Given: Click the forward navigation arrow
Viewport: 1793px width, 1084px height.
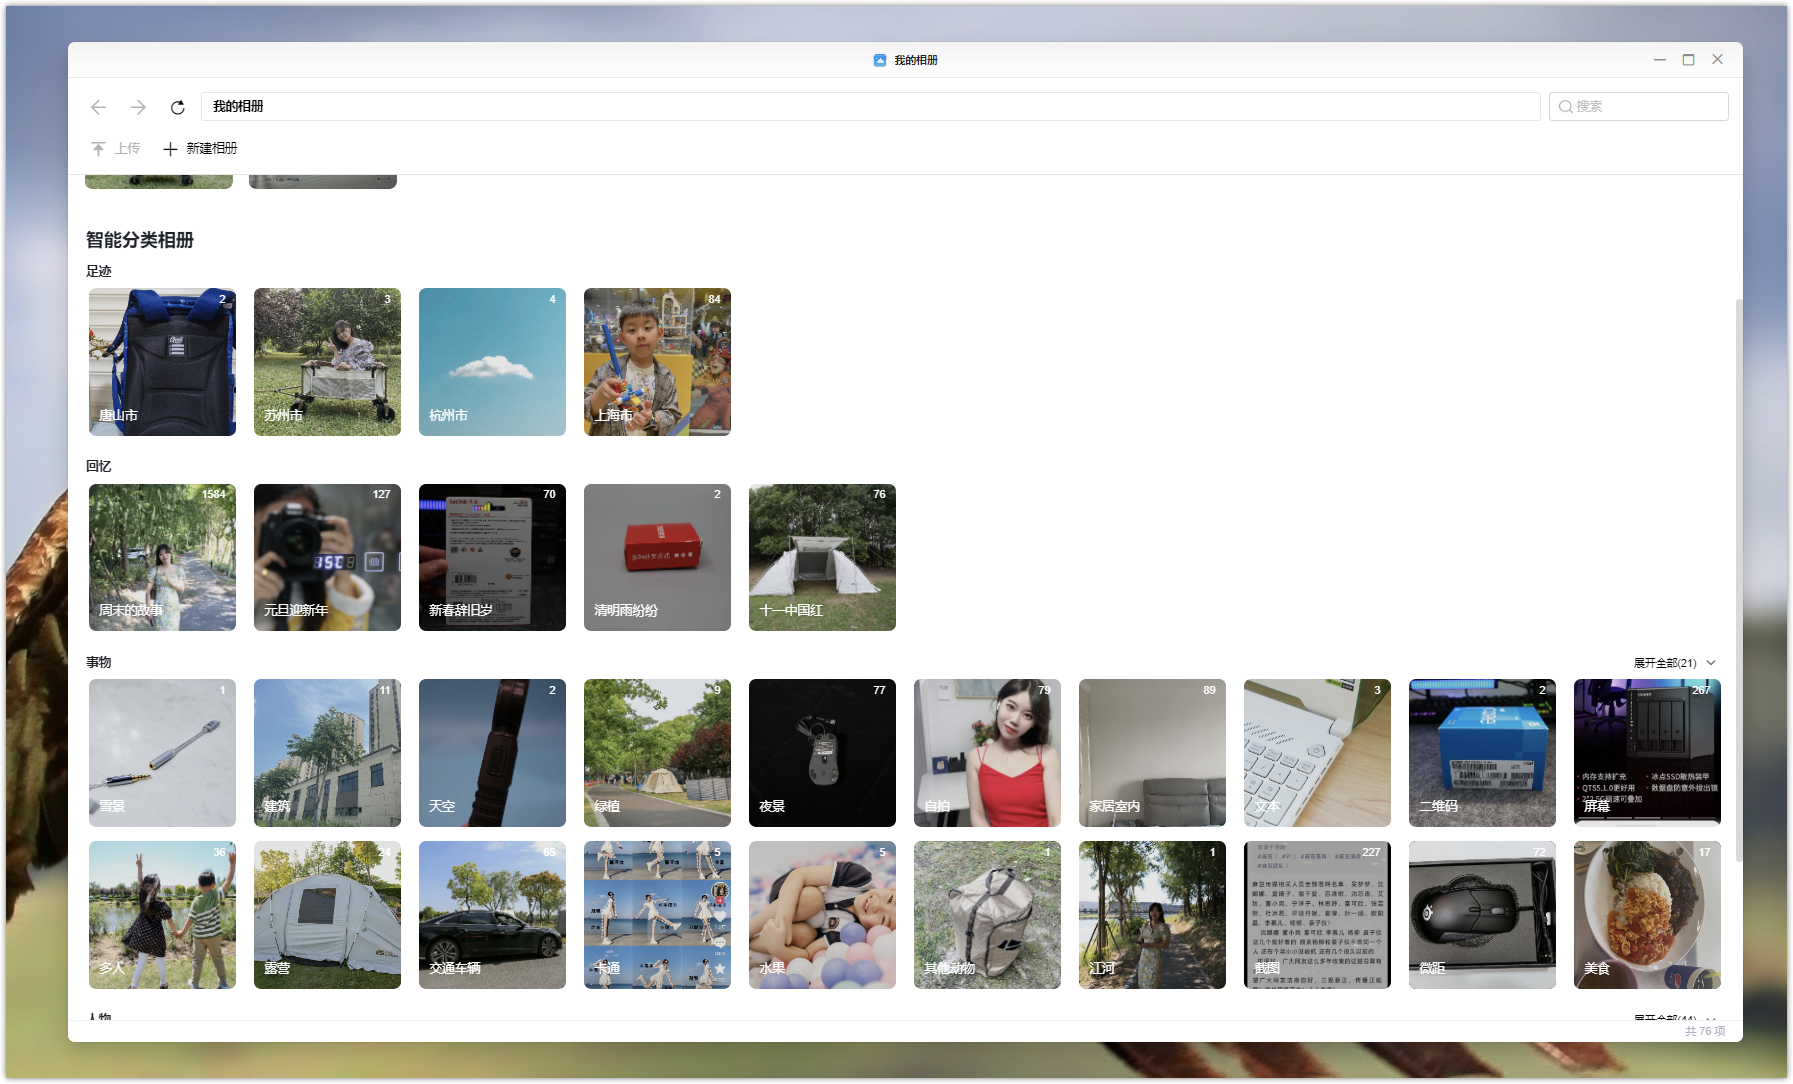Looking at the screenshot, I should [x=138, y=107].
